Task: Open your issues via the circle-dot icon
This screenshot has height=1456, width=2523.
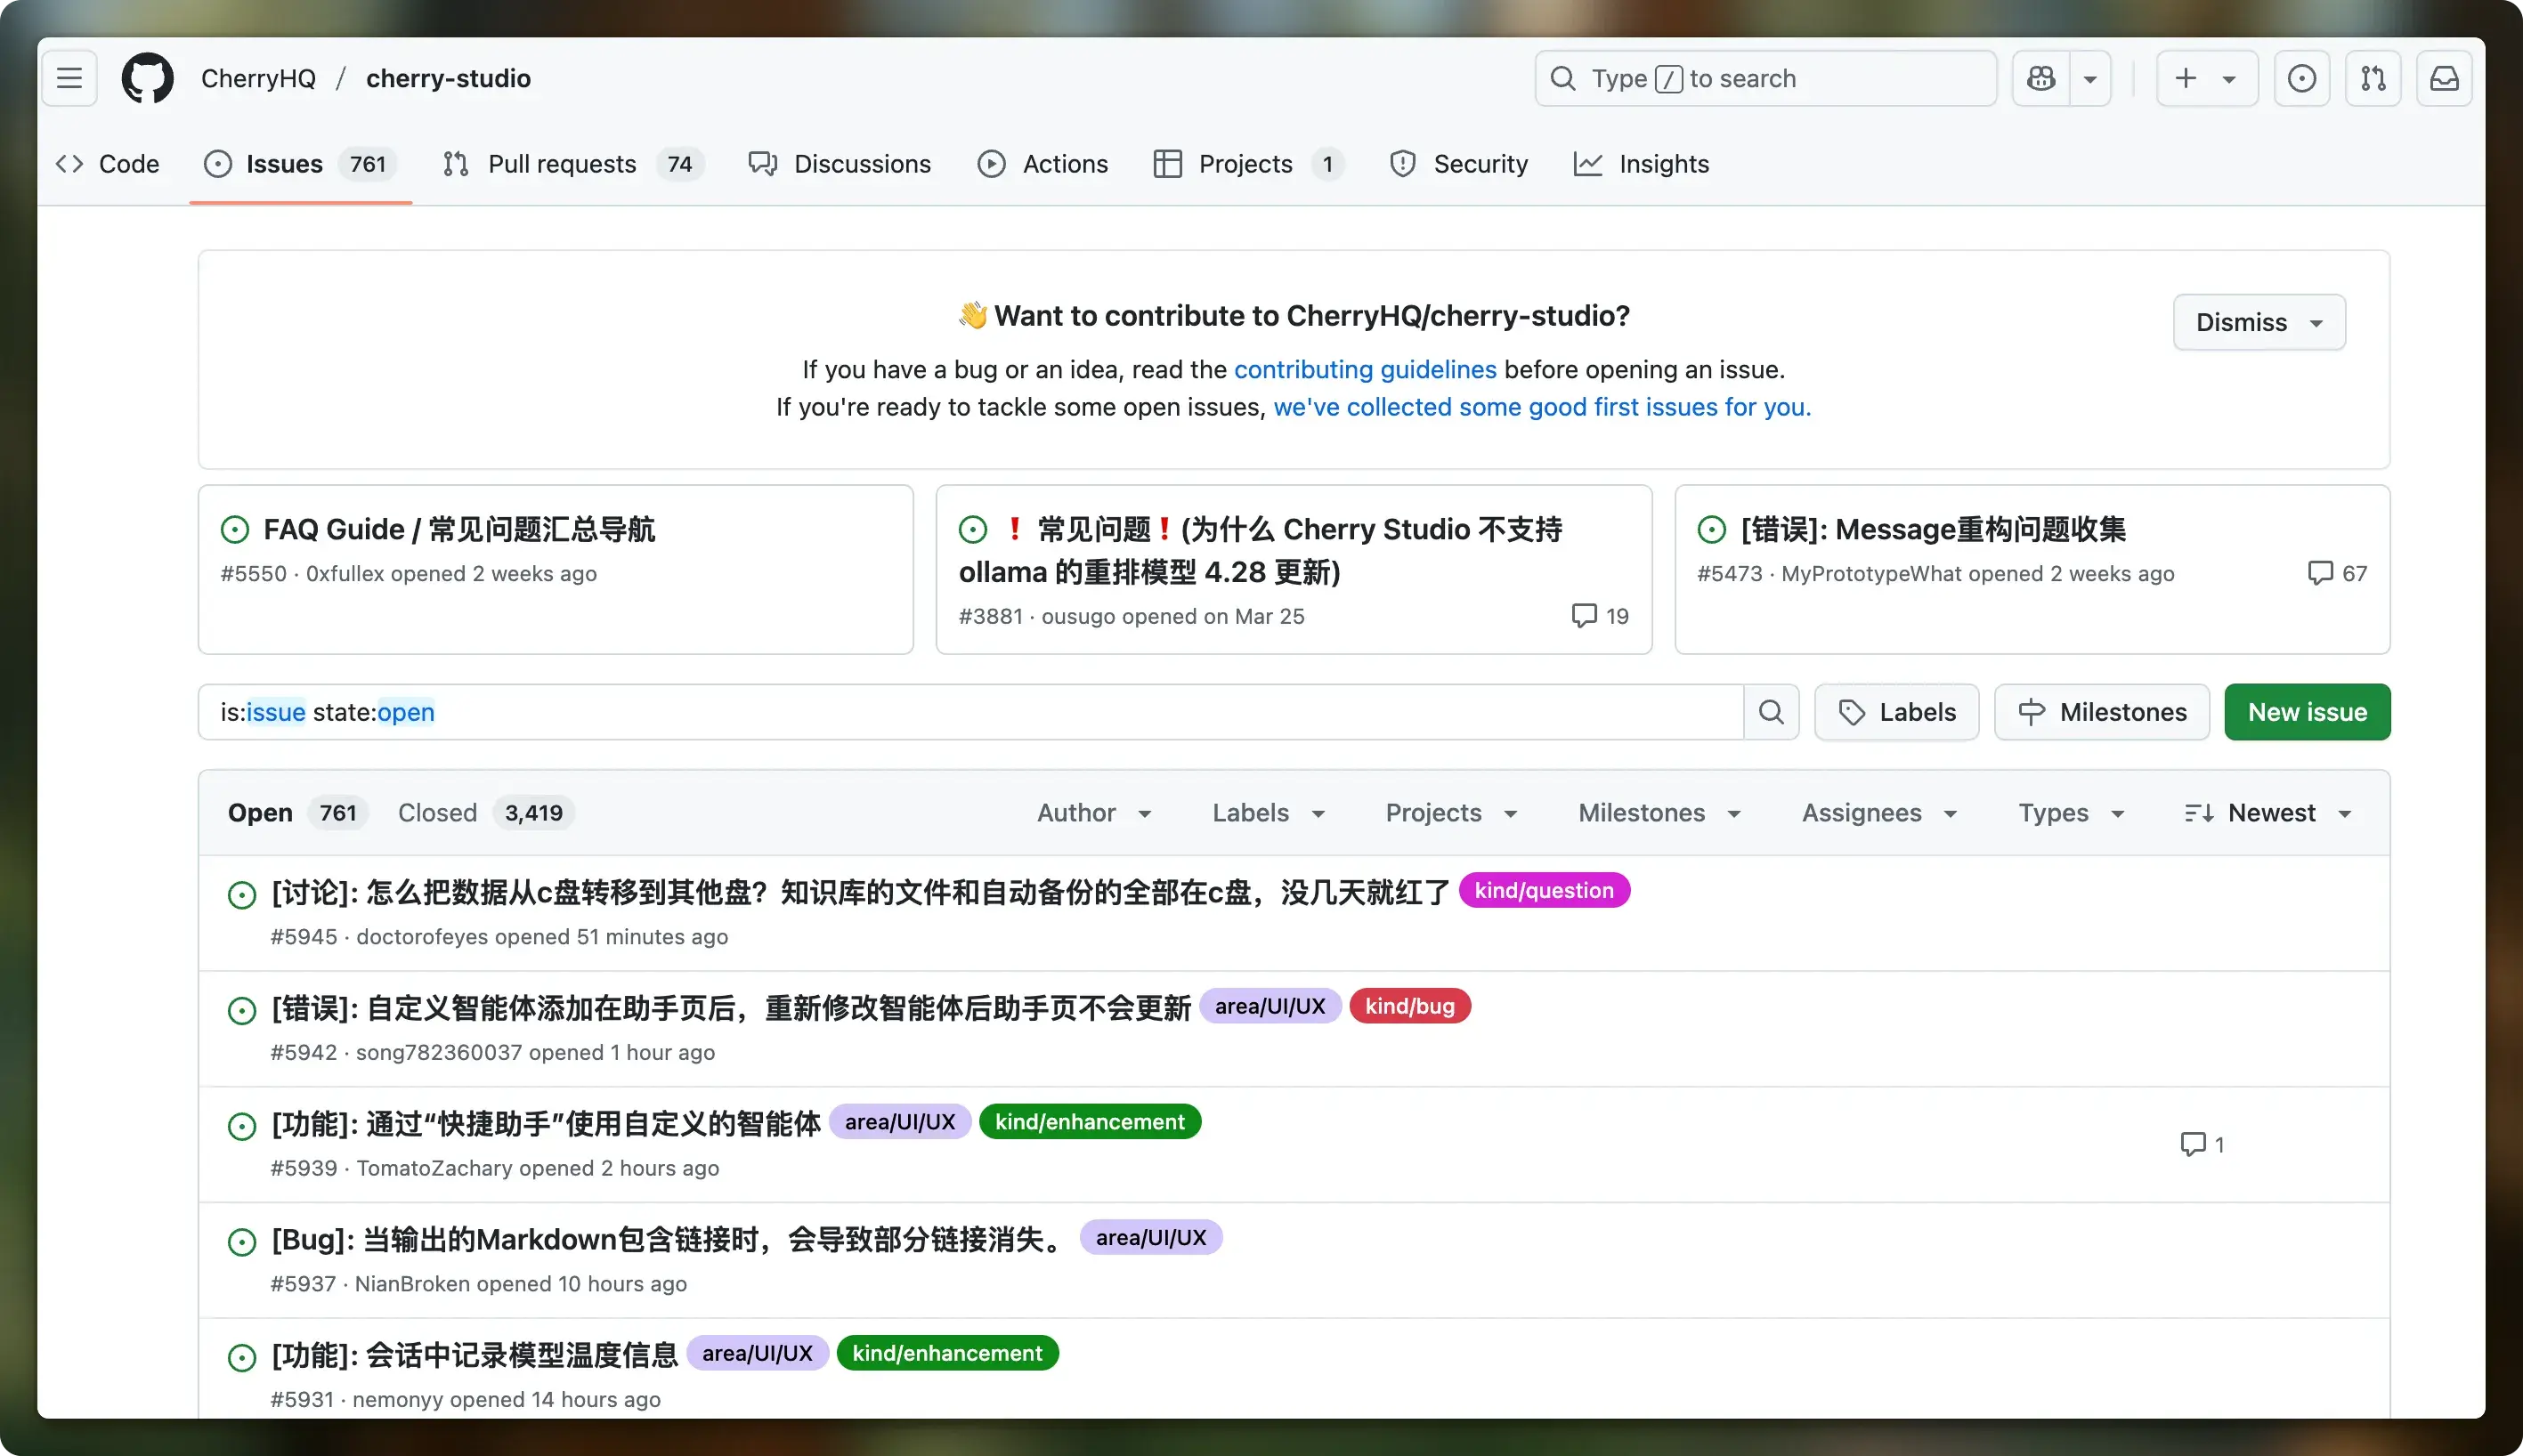Action: coord(2302,78)
